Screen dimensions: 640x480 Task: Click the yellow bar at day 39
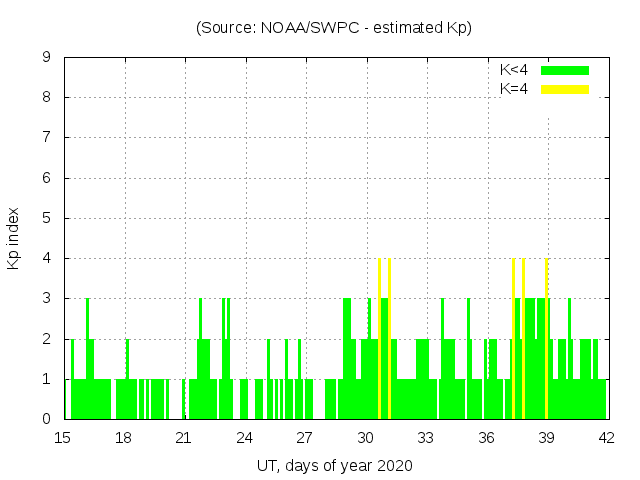pyautogui.click(x=546, y=340)
